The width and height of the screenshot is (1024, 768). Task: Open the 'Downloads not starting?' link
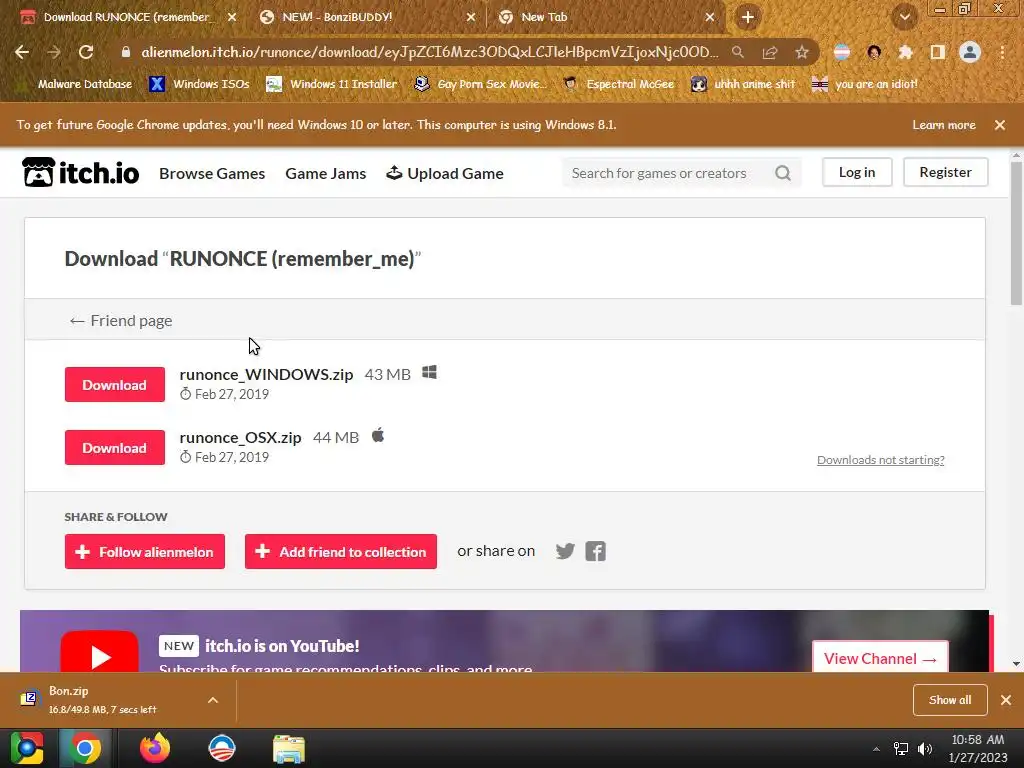(x=880, y=460)
